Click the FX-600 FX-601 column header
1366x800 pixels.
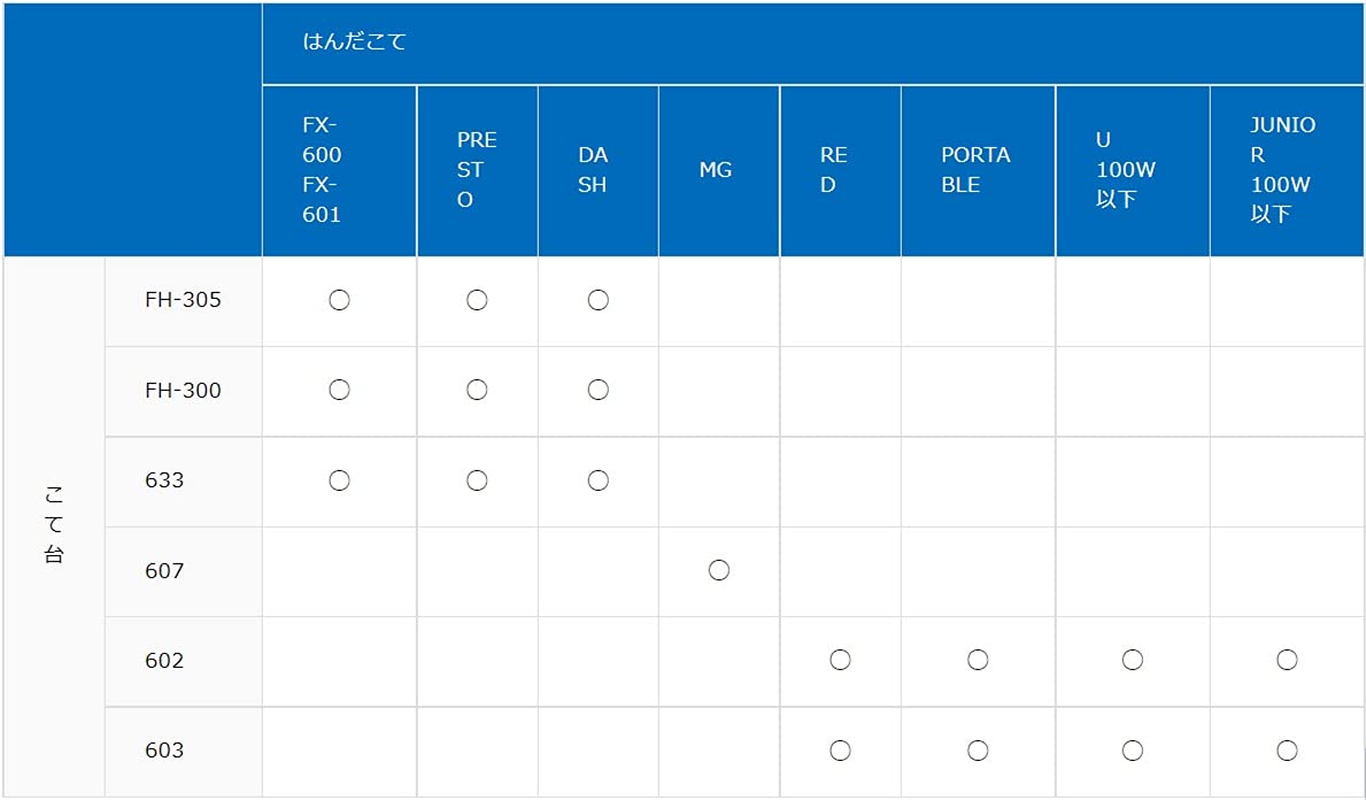[322, 170]
